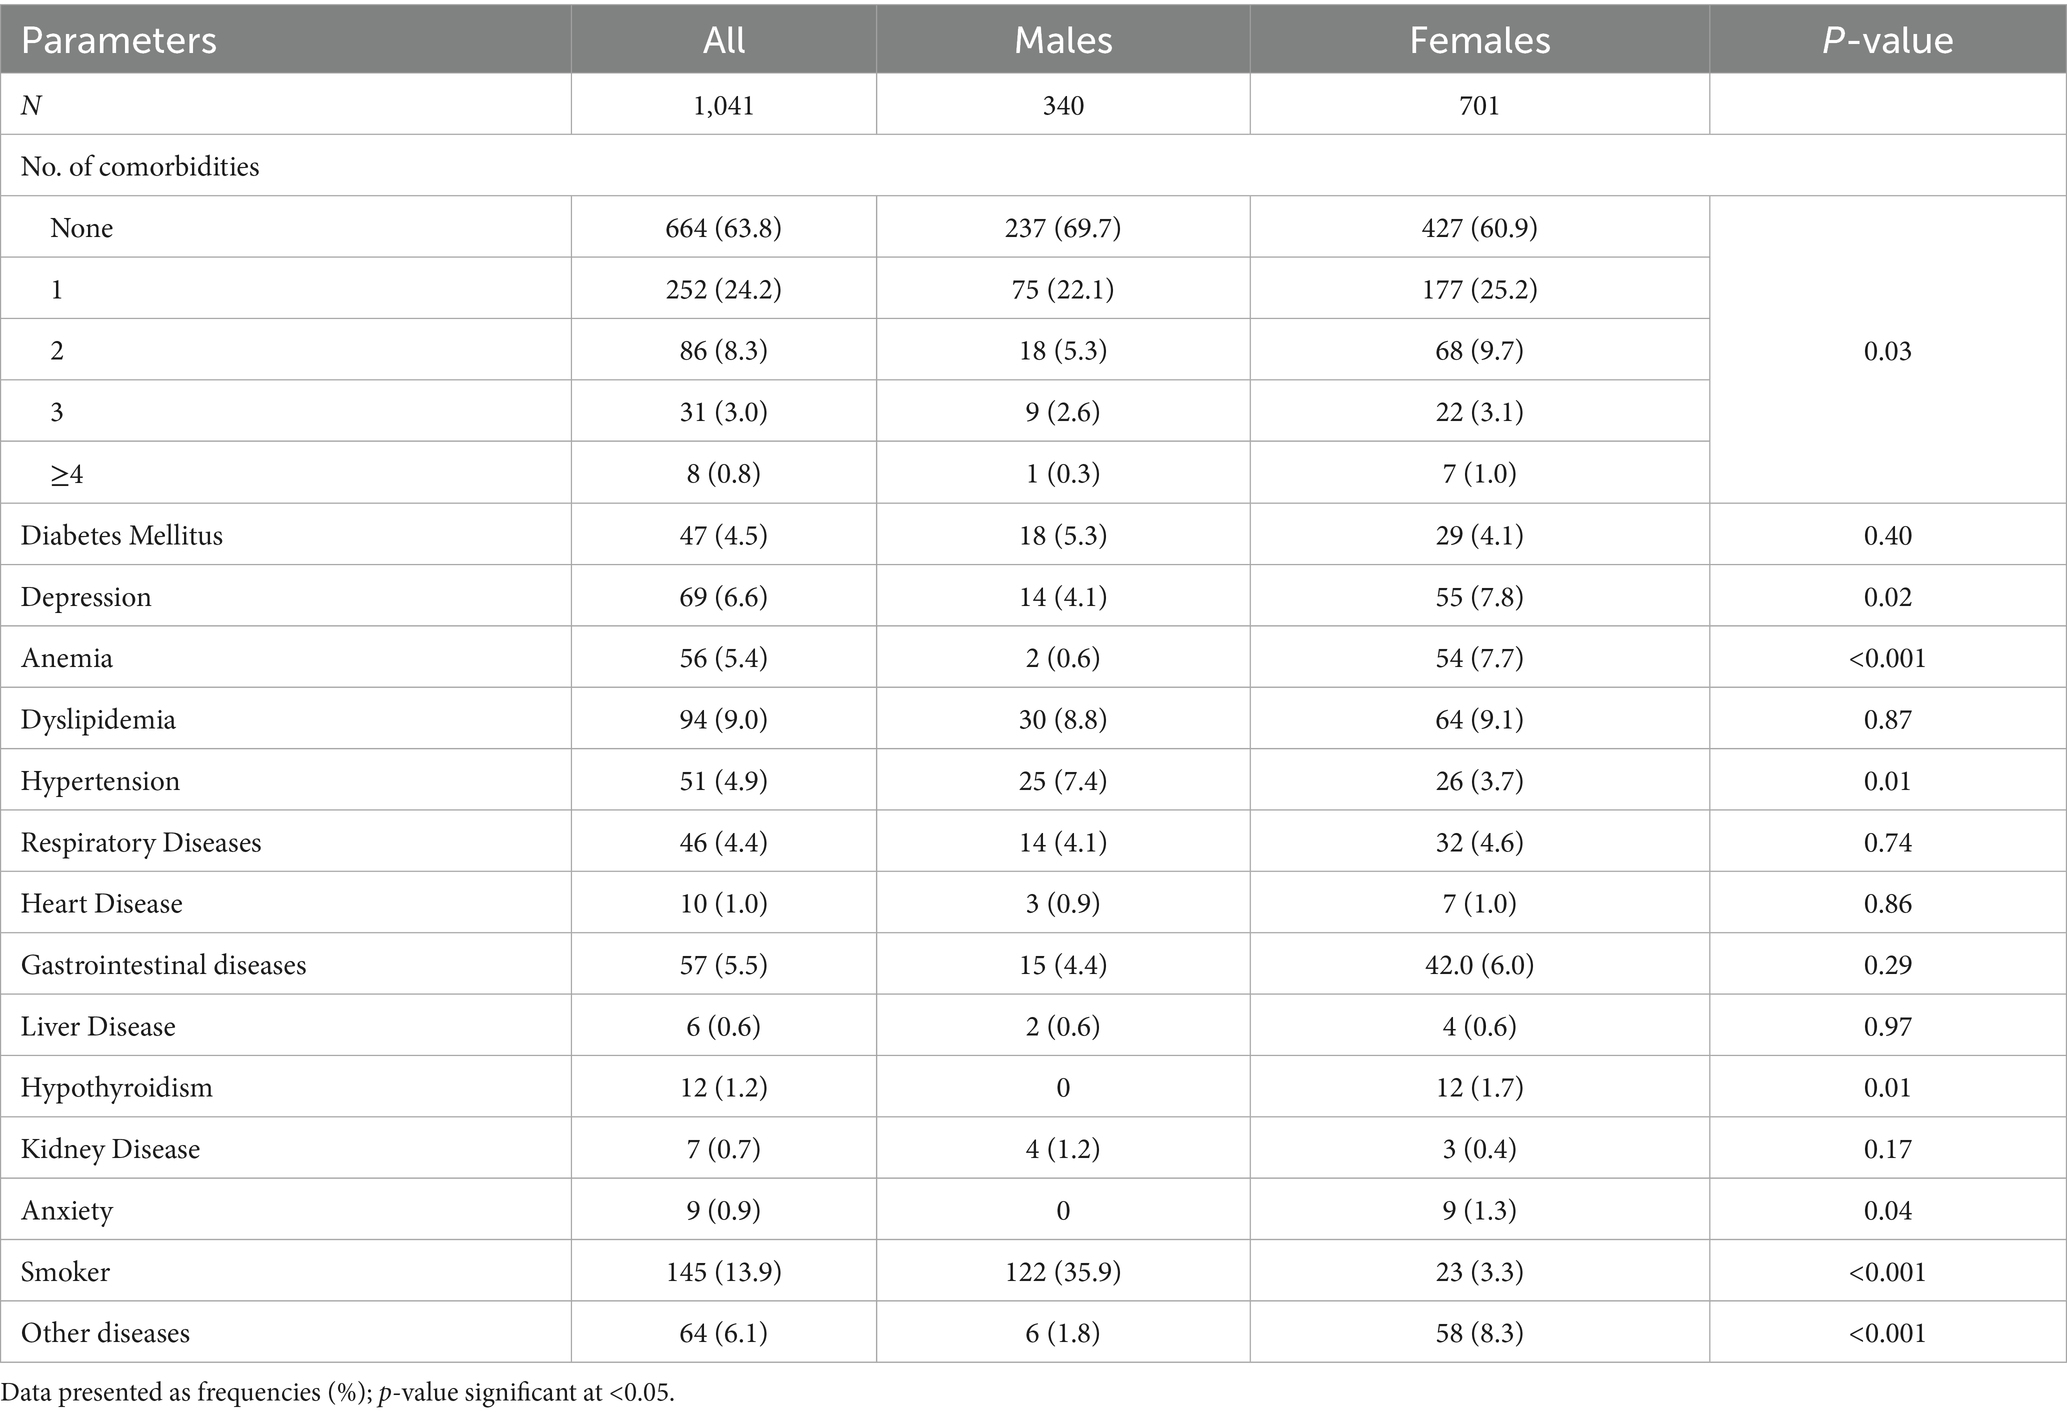Select the Other diseases row label
Viewport: 2067px width, 1414px height.
(x=105, y=1333)
